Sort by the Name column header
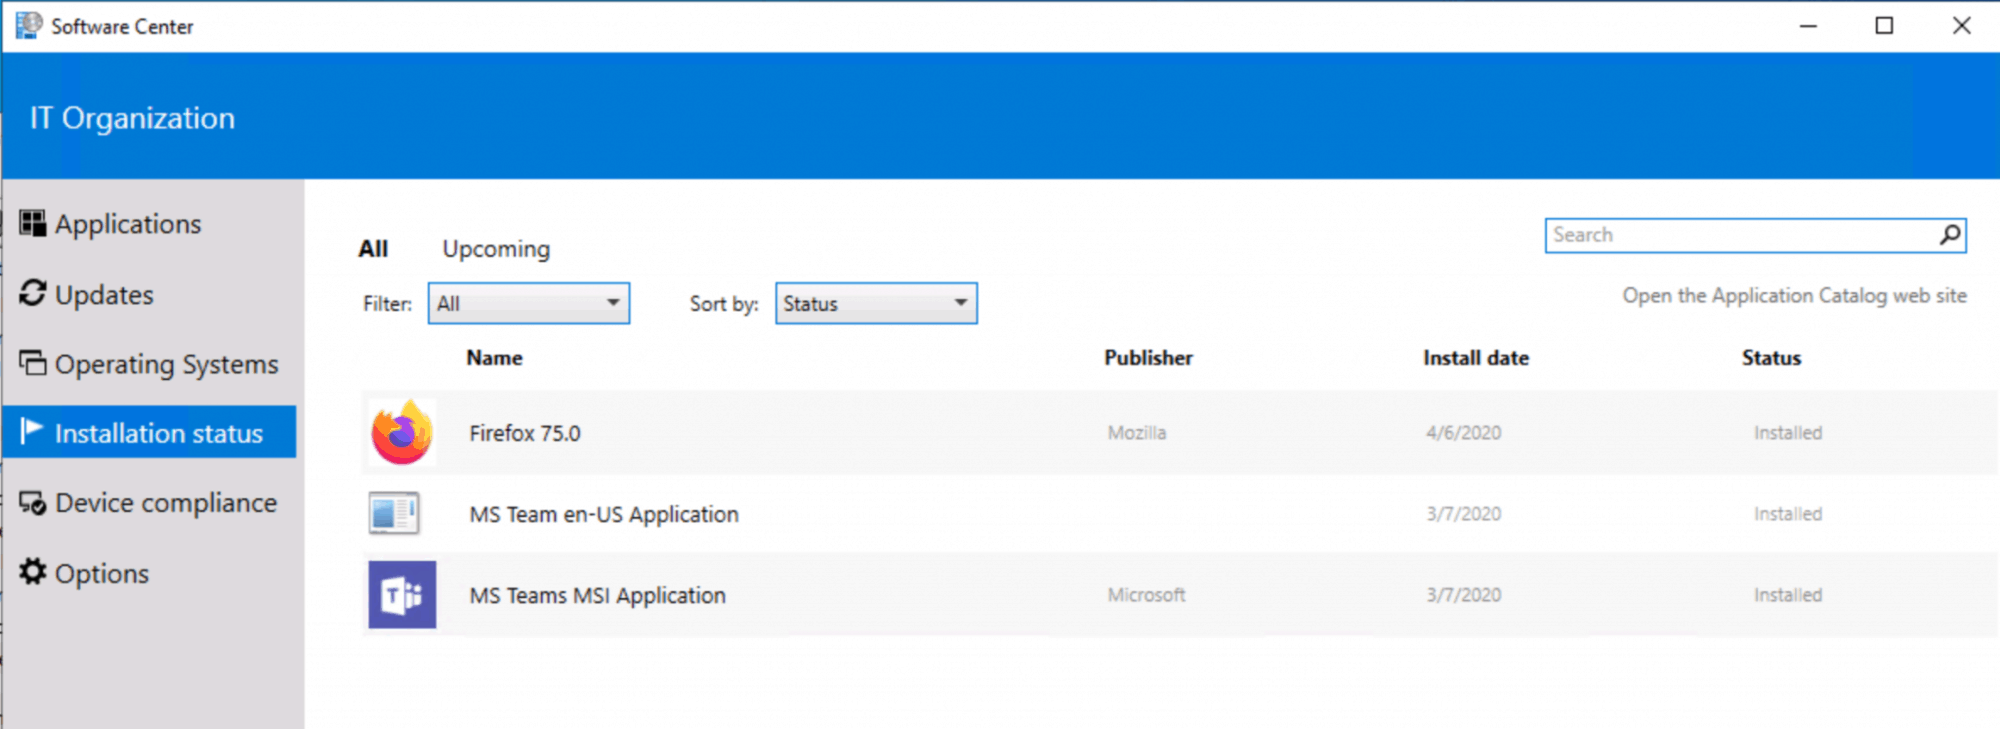Viewport: 2000px width, 729px height. coord(494,358)
